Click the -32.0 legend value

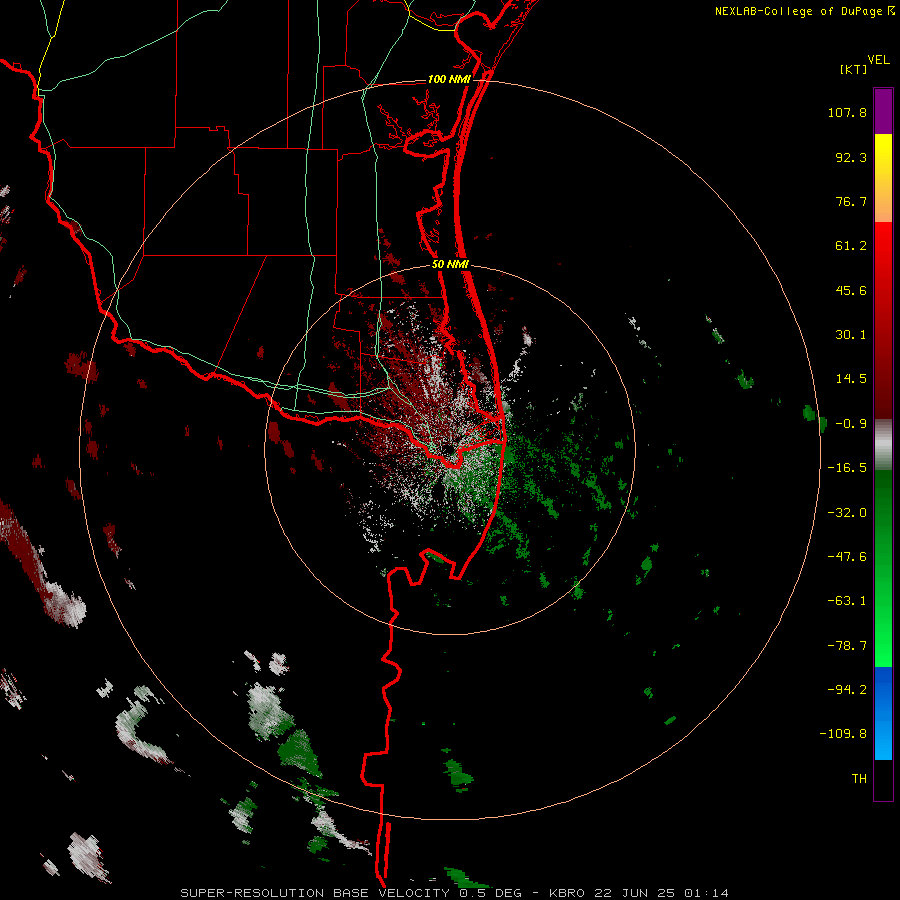tap(847, 513)
